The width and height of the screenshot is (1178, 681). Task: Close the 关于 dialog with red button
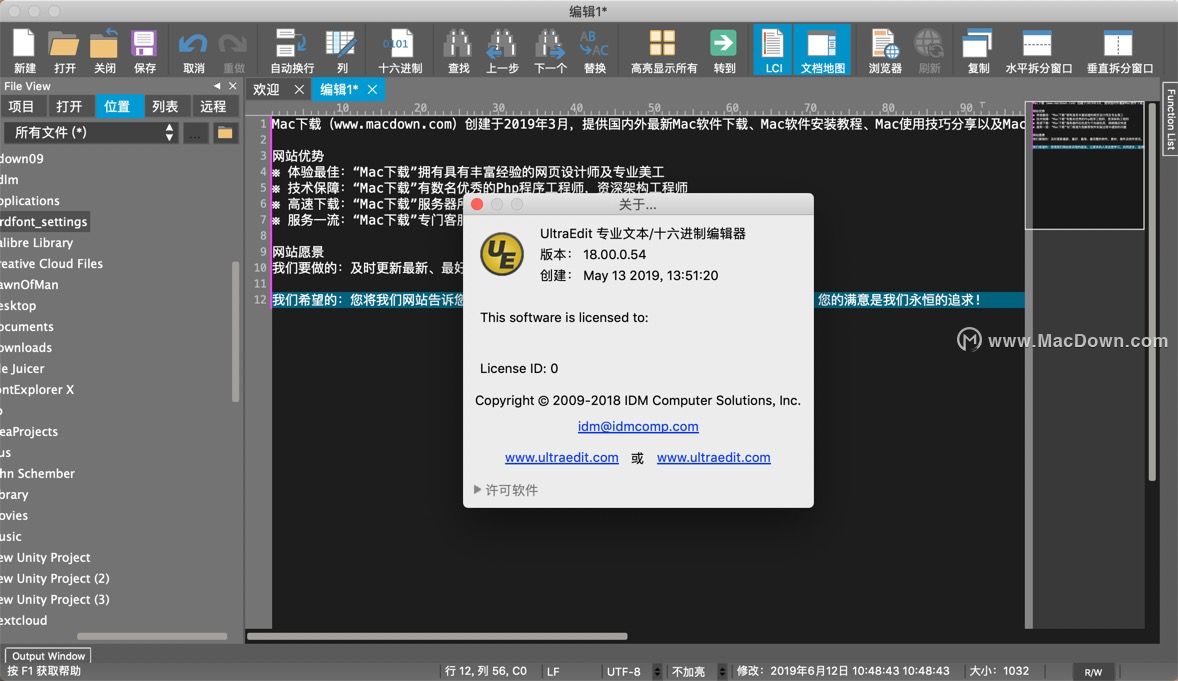(x=477, y=204)
